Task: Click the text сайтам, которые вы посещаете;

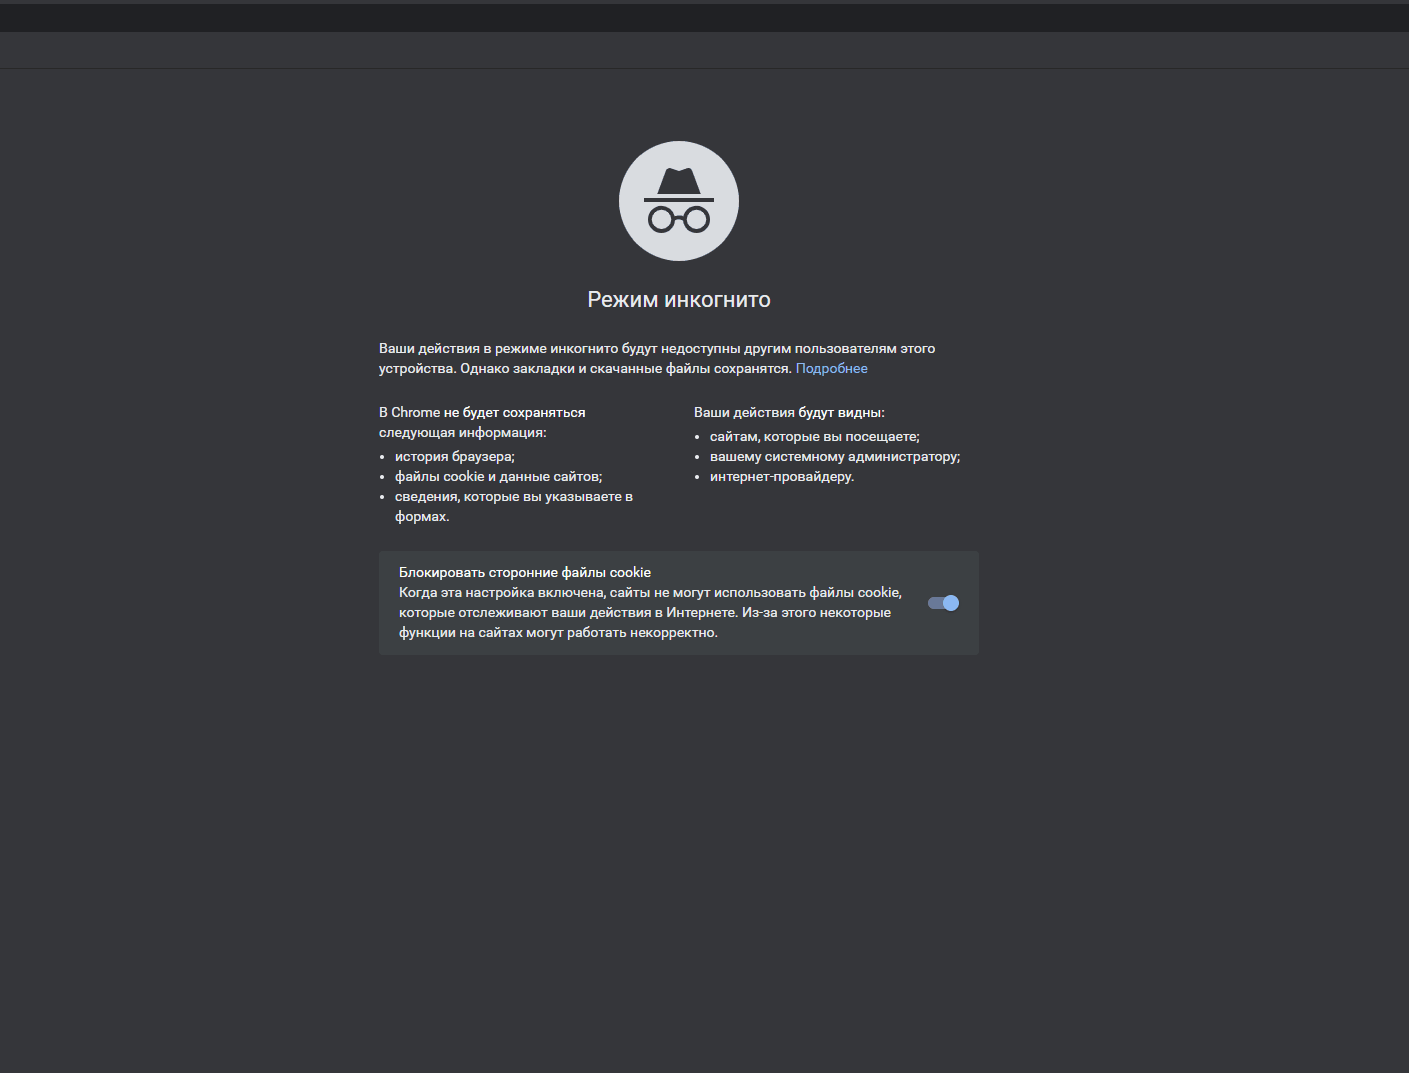Action: (815, 437)
